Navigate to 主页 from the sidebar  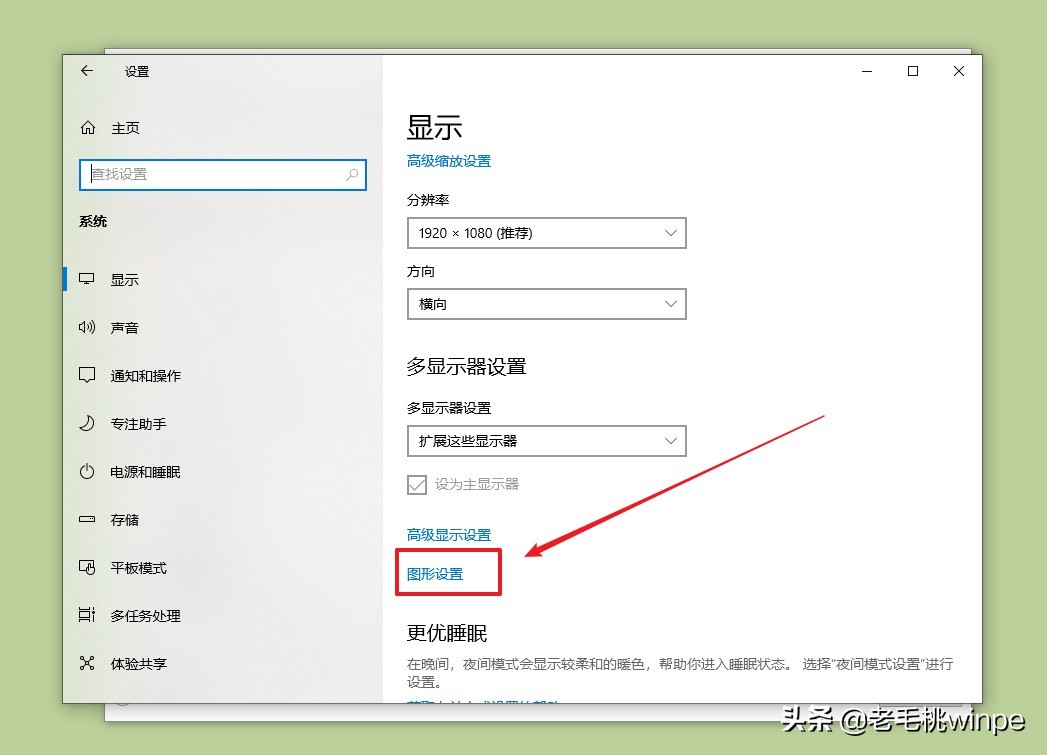tap(126, 128)
